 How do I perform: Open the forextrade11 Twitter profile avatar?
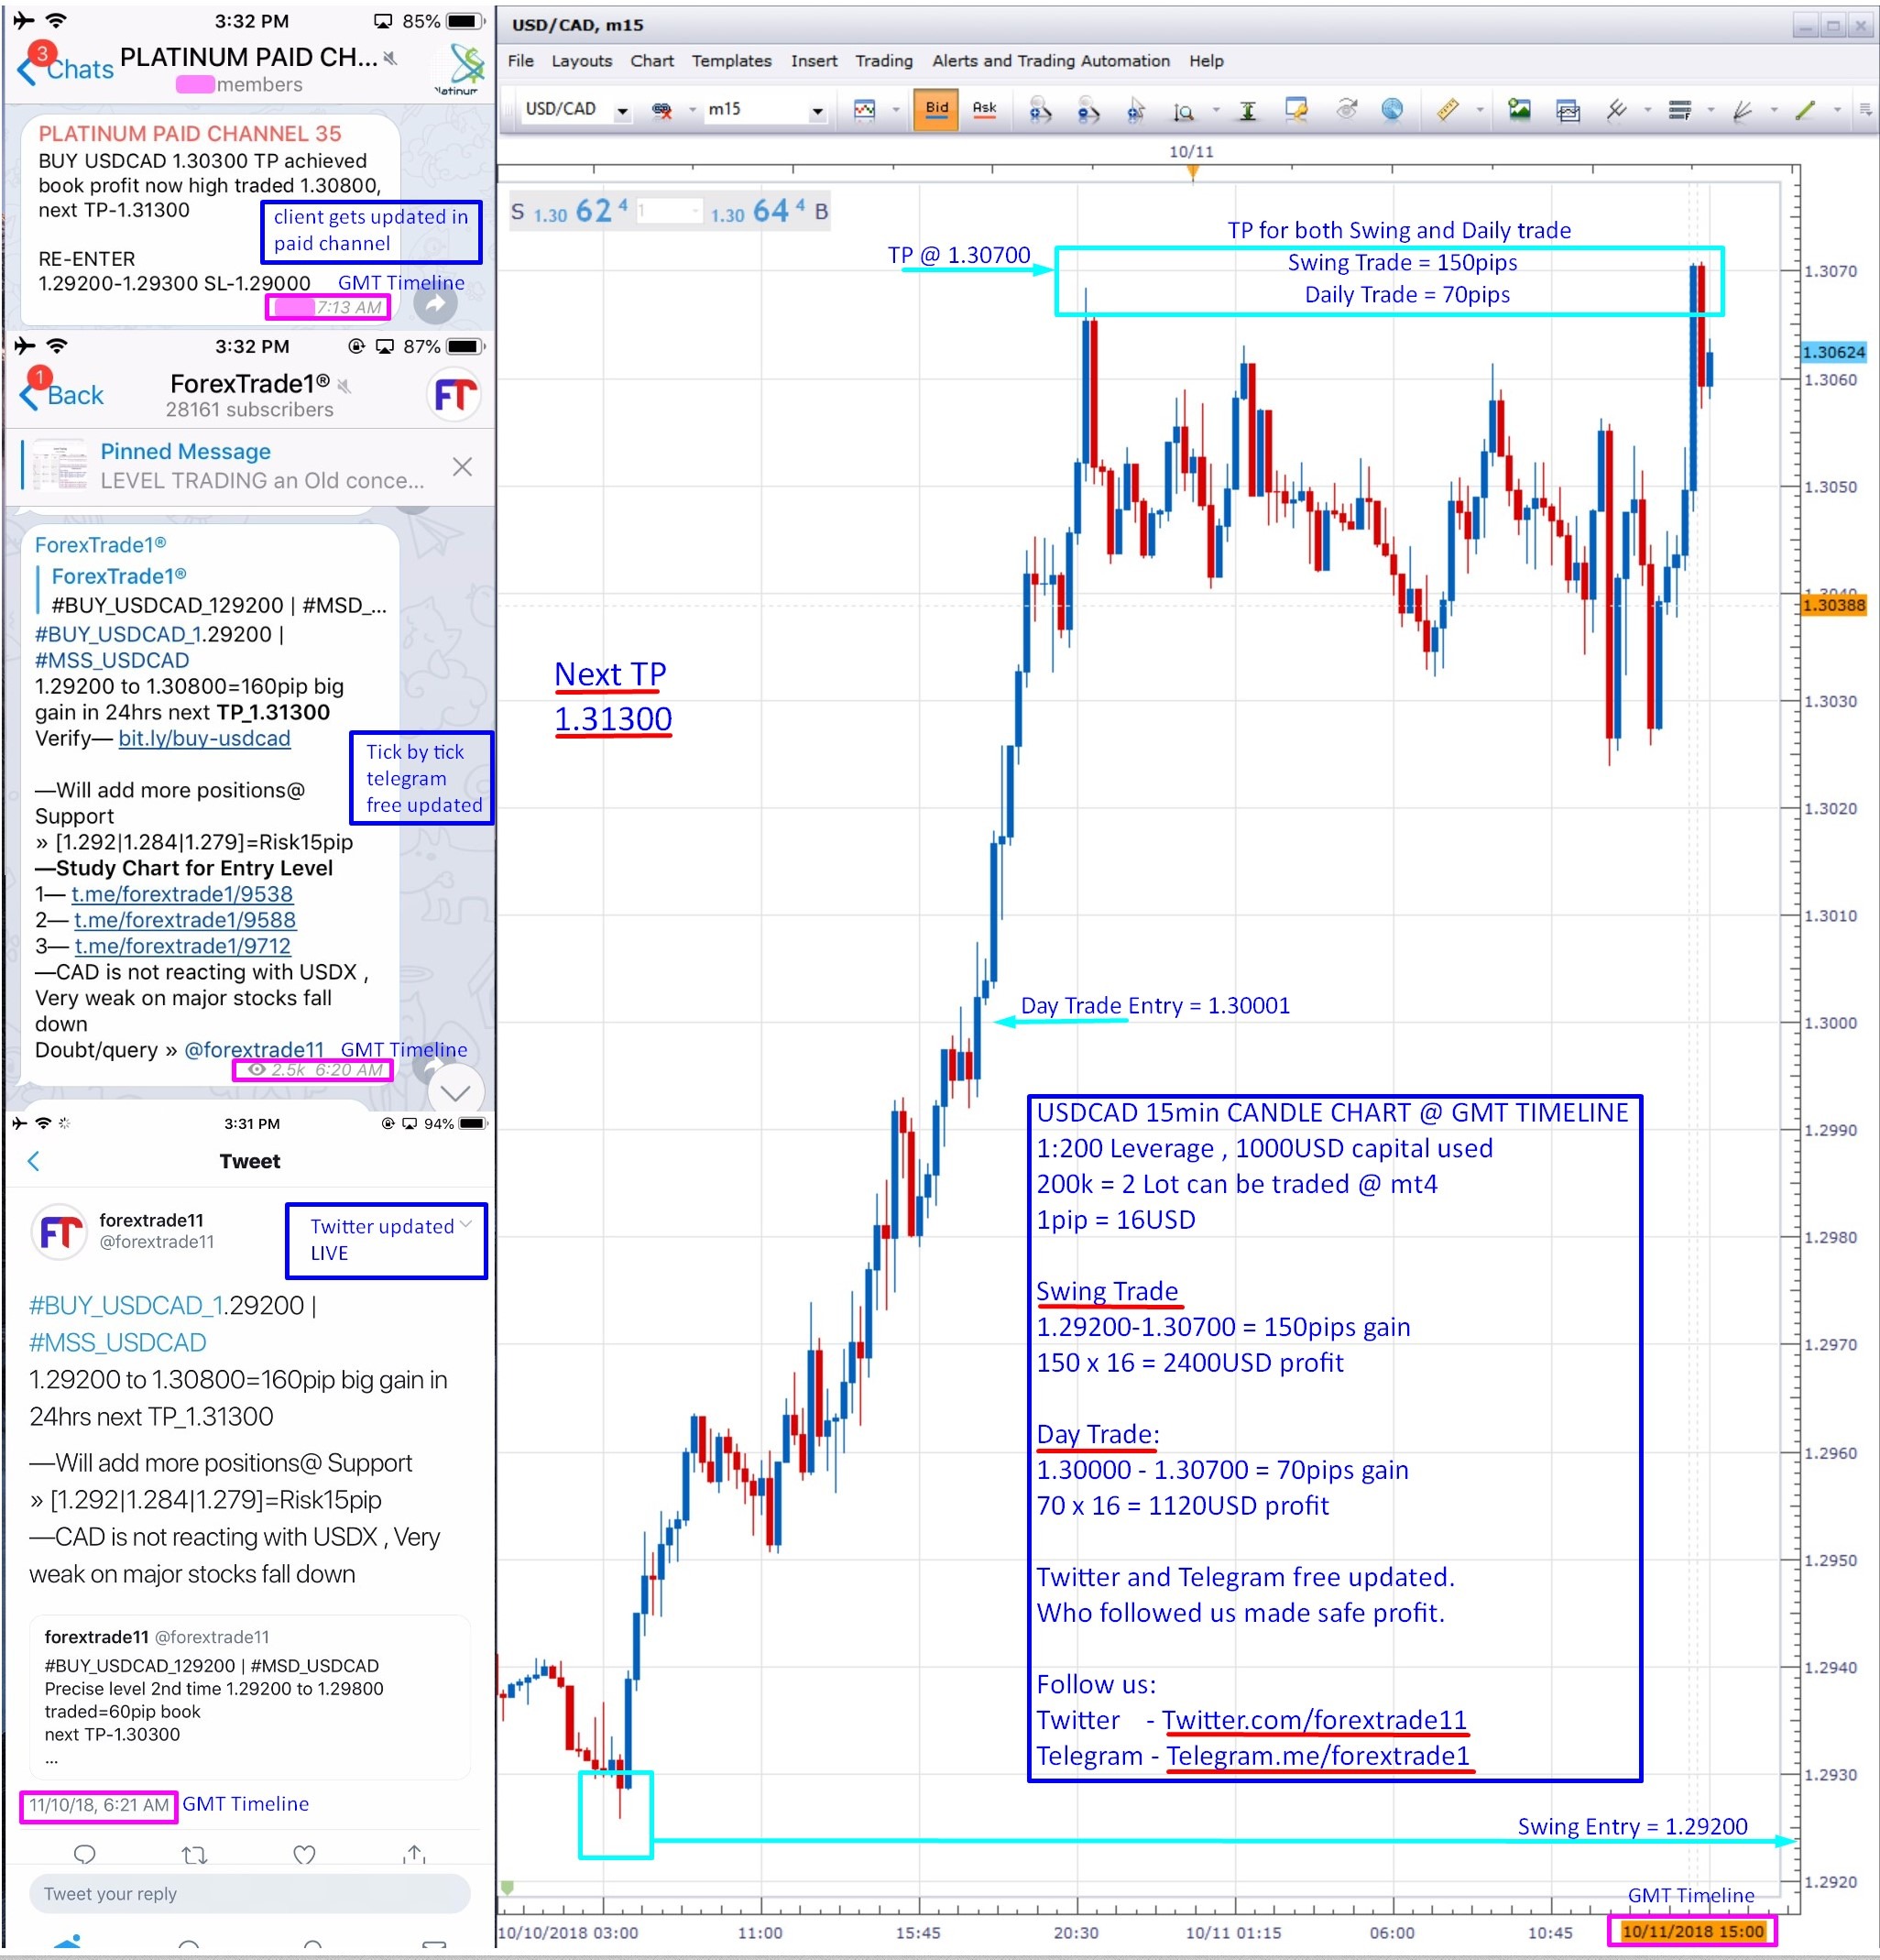point(60,1232)
